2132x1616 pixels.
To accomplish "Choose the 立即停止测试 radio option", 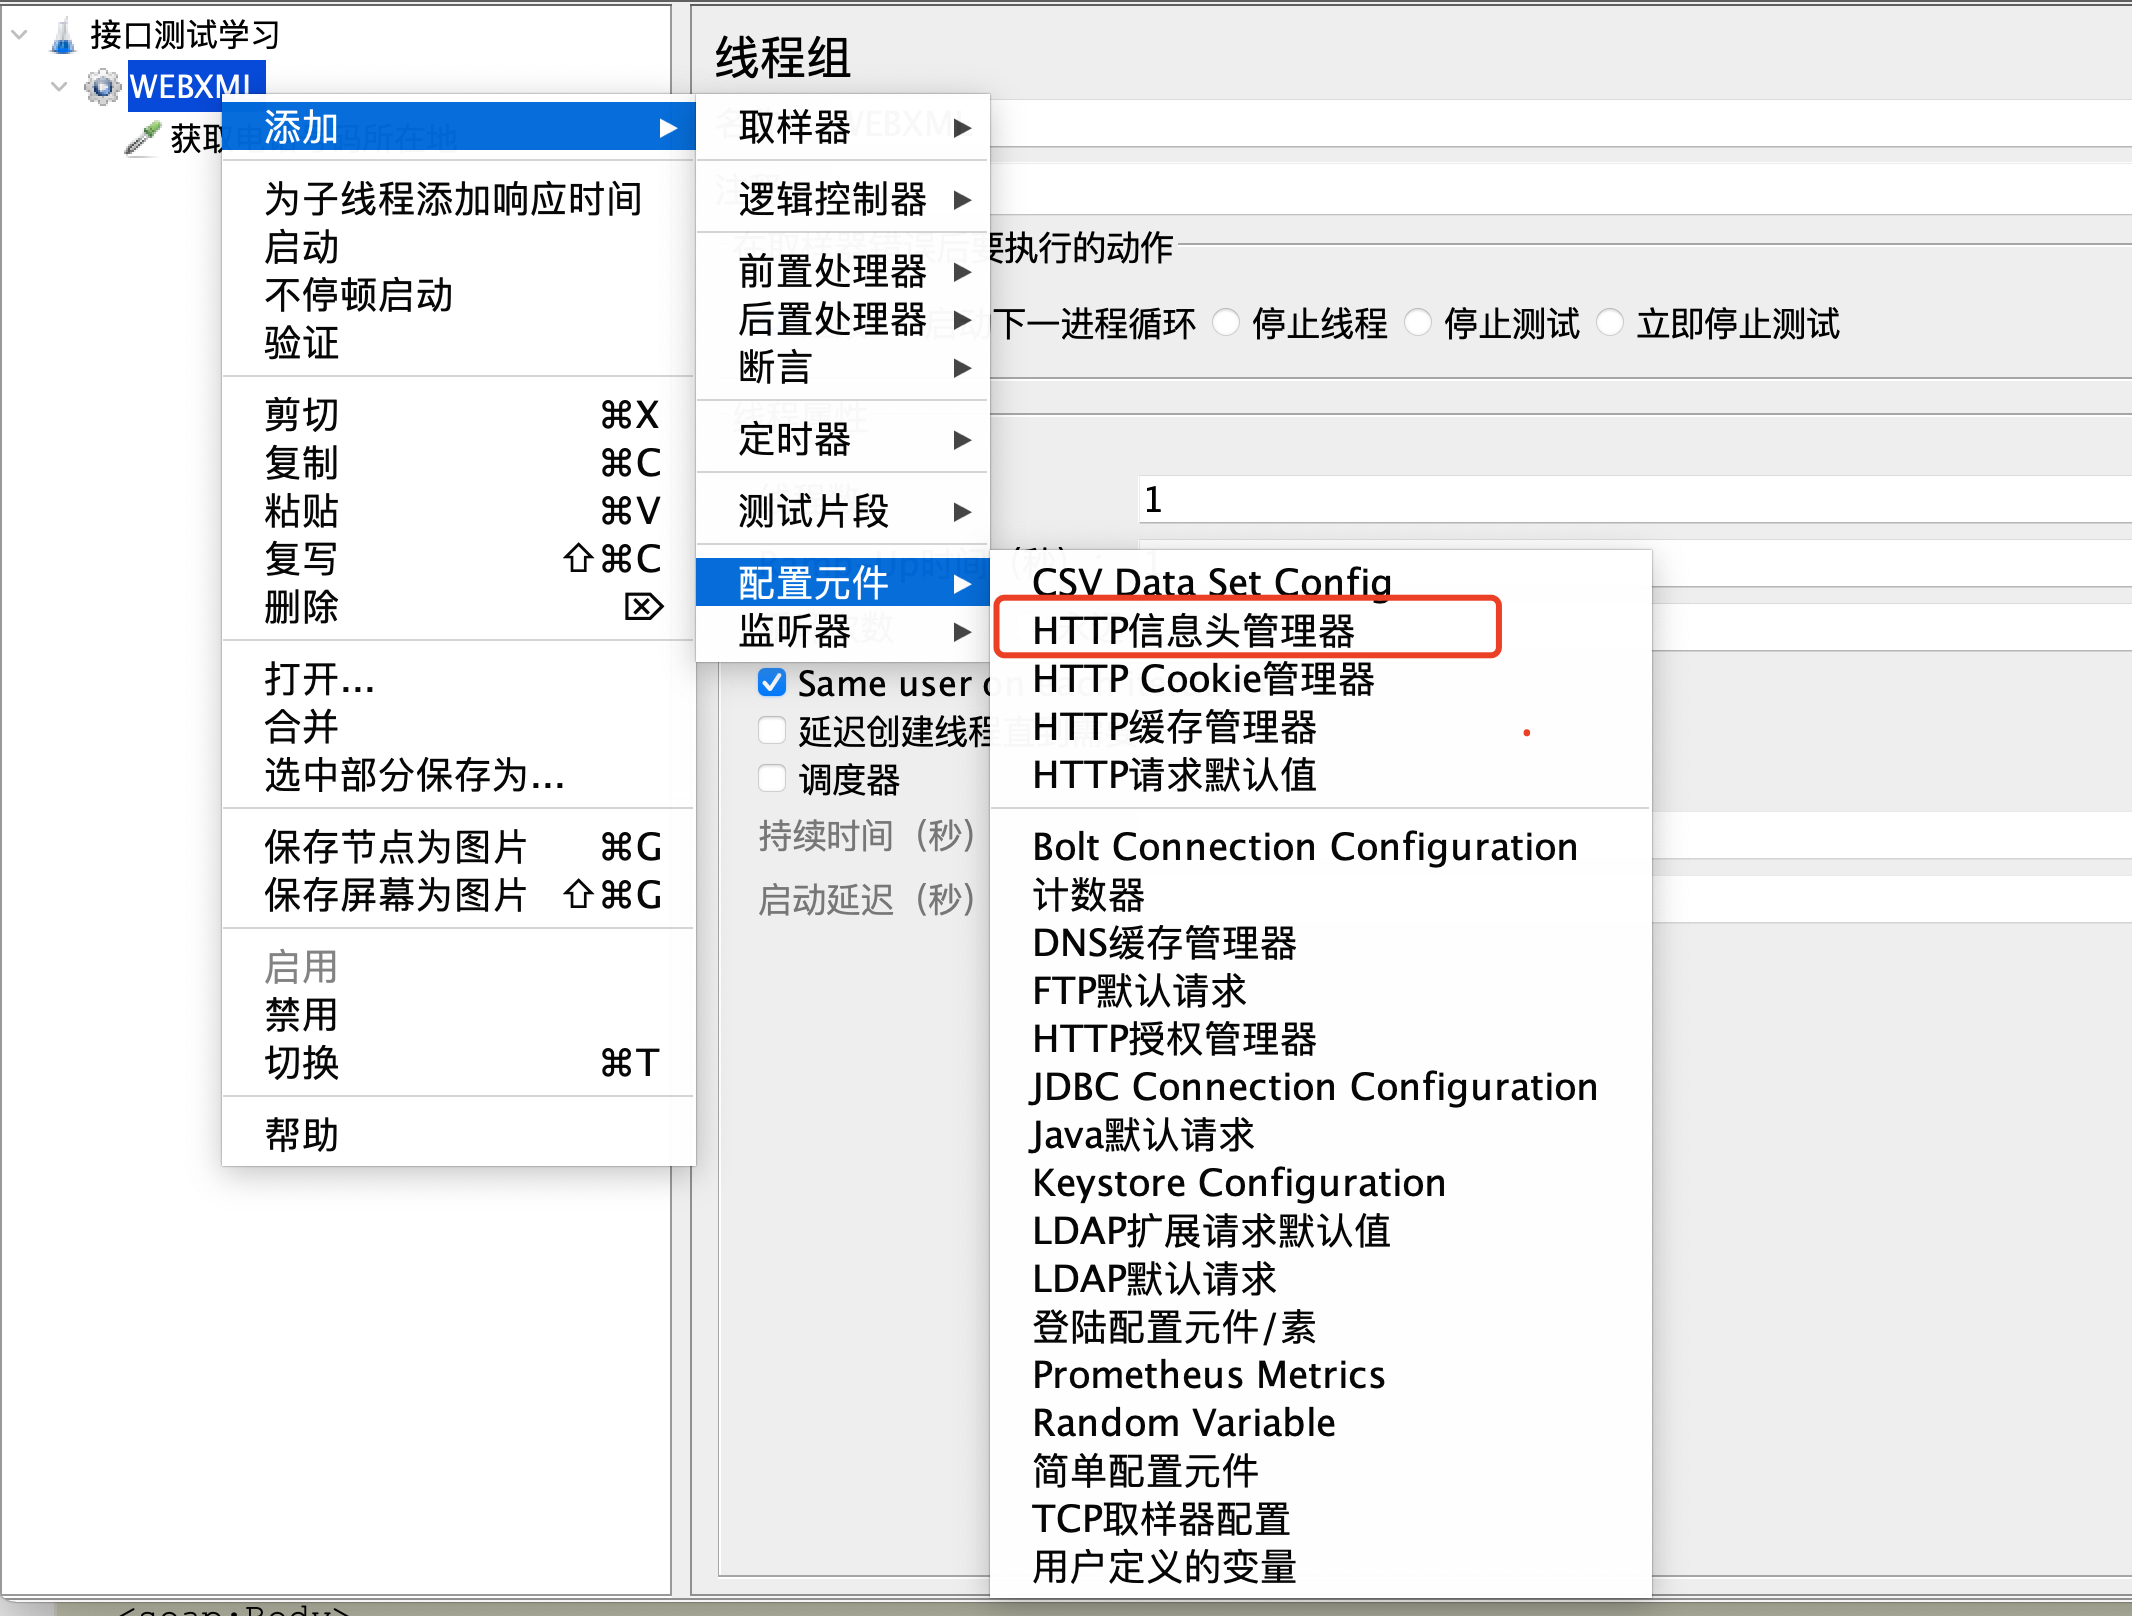I will coord(1610,323).
